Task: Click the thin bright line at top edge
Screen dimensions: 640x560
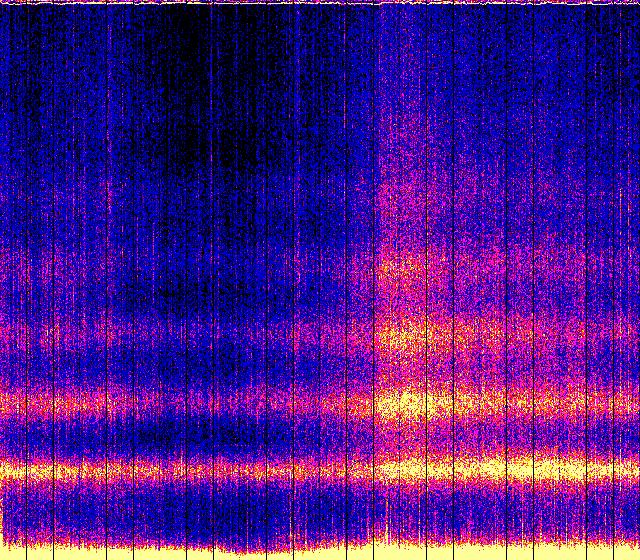Action: 320,3
